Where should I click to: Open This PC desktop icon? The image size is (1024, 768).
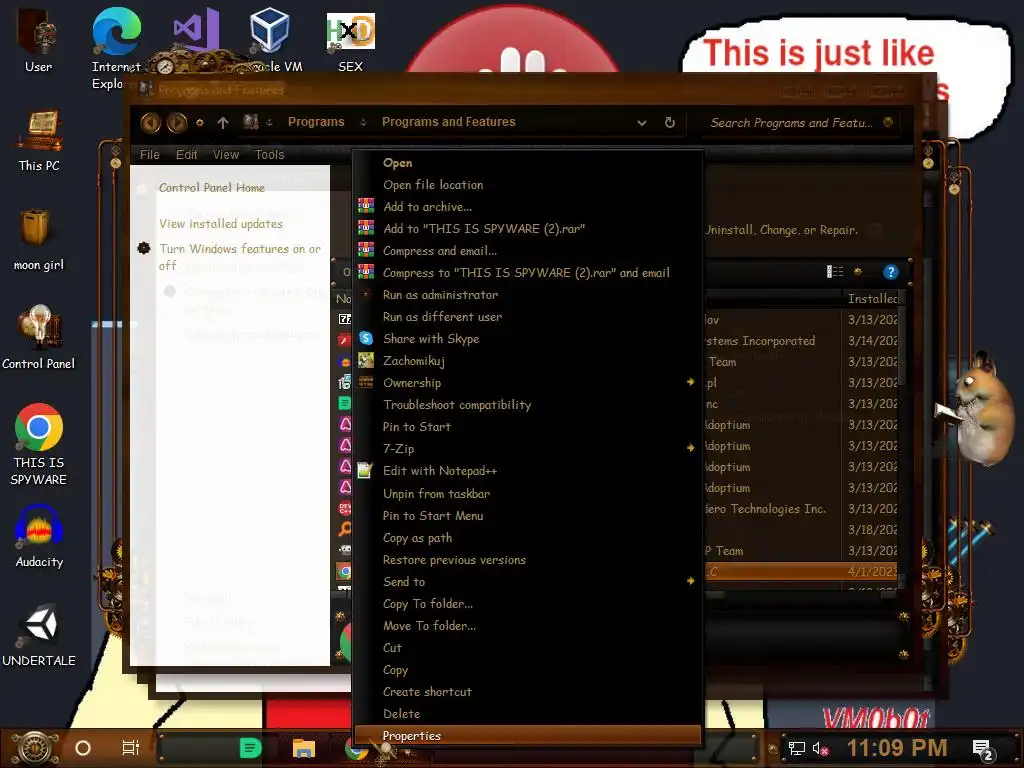[39, 141]
